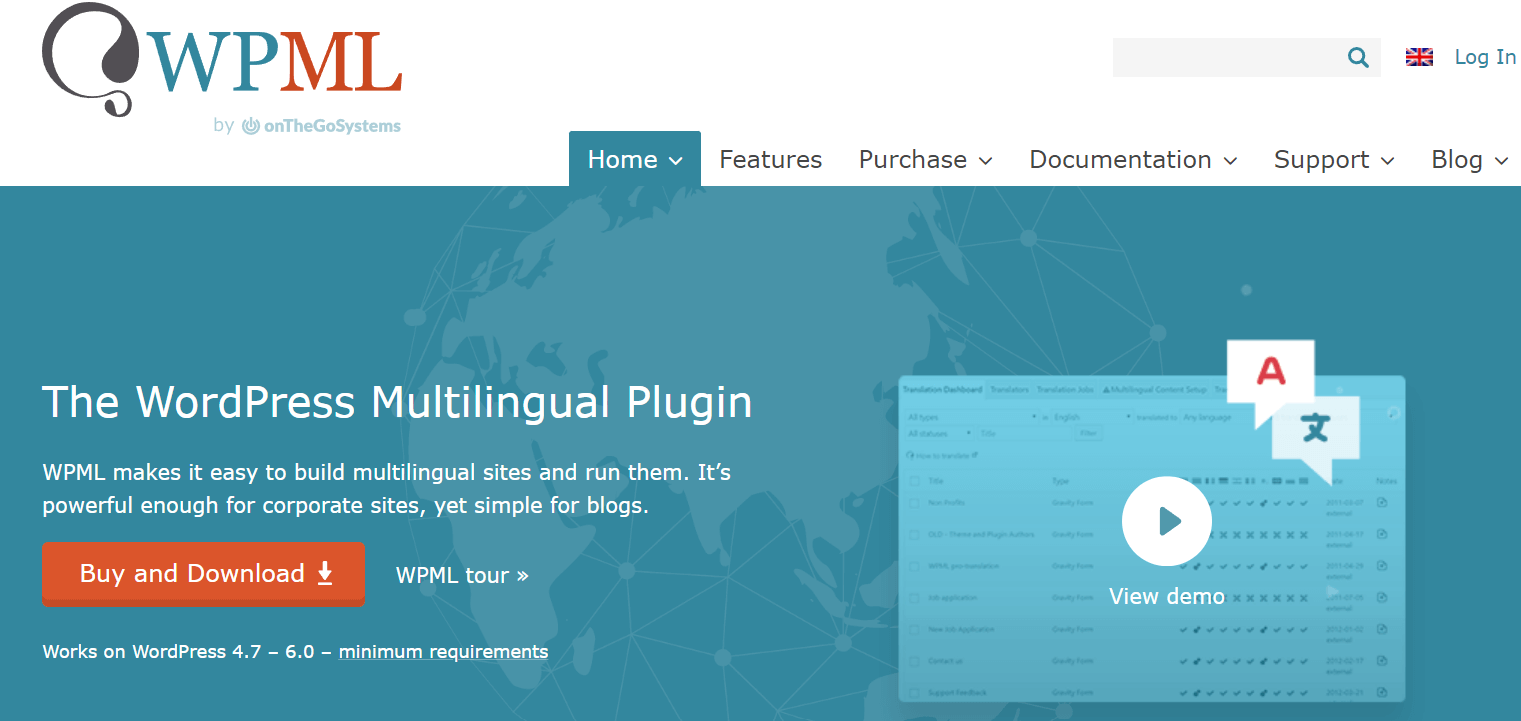Click the Notes icon on Non Profits row
Viewport: 1521px width, 721px height.
(1383, 502)
